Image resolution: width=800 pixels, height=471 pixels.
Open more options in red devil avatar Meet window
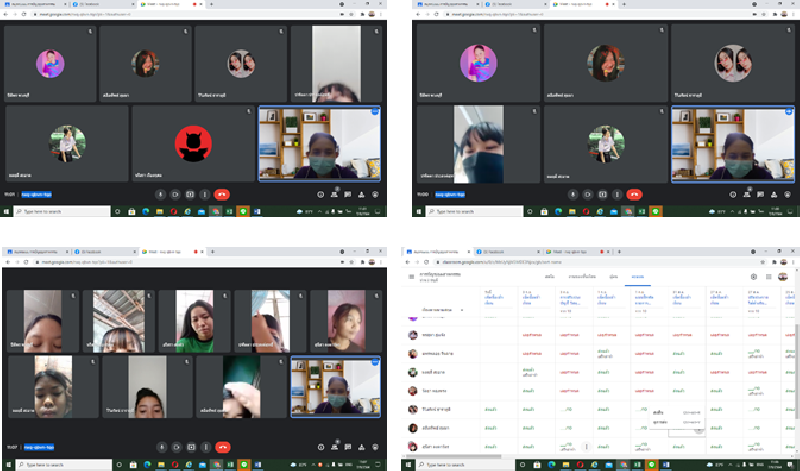(205, 194)
